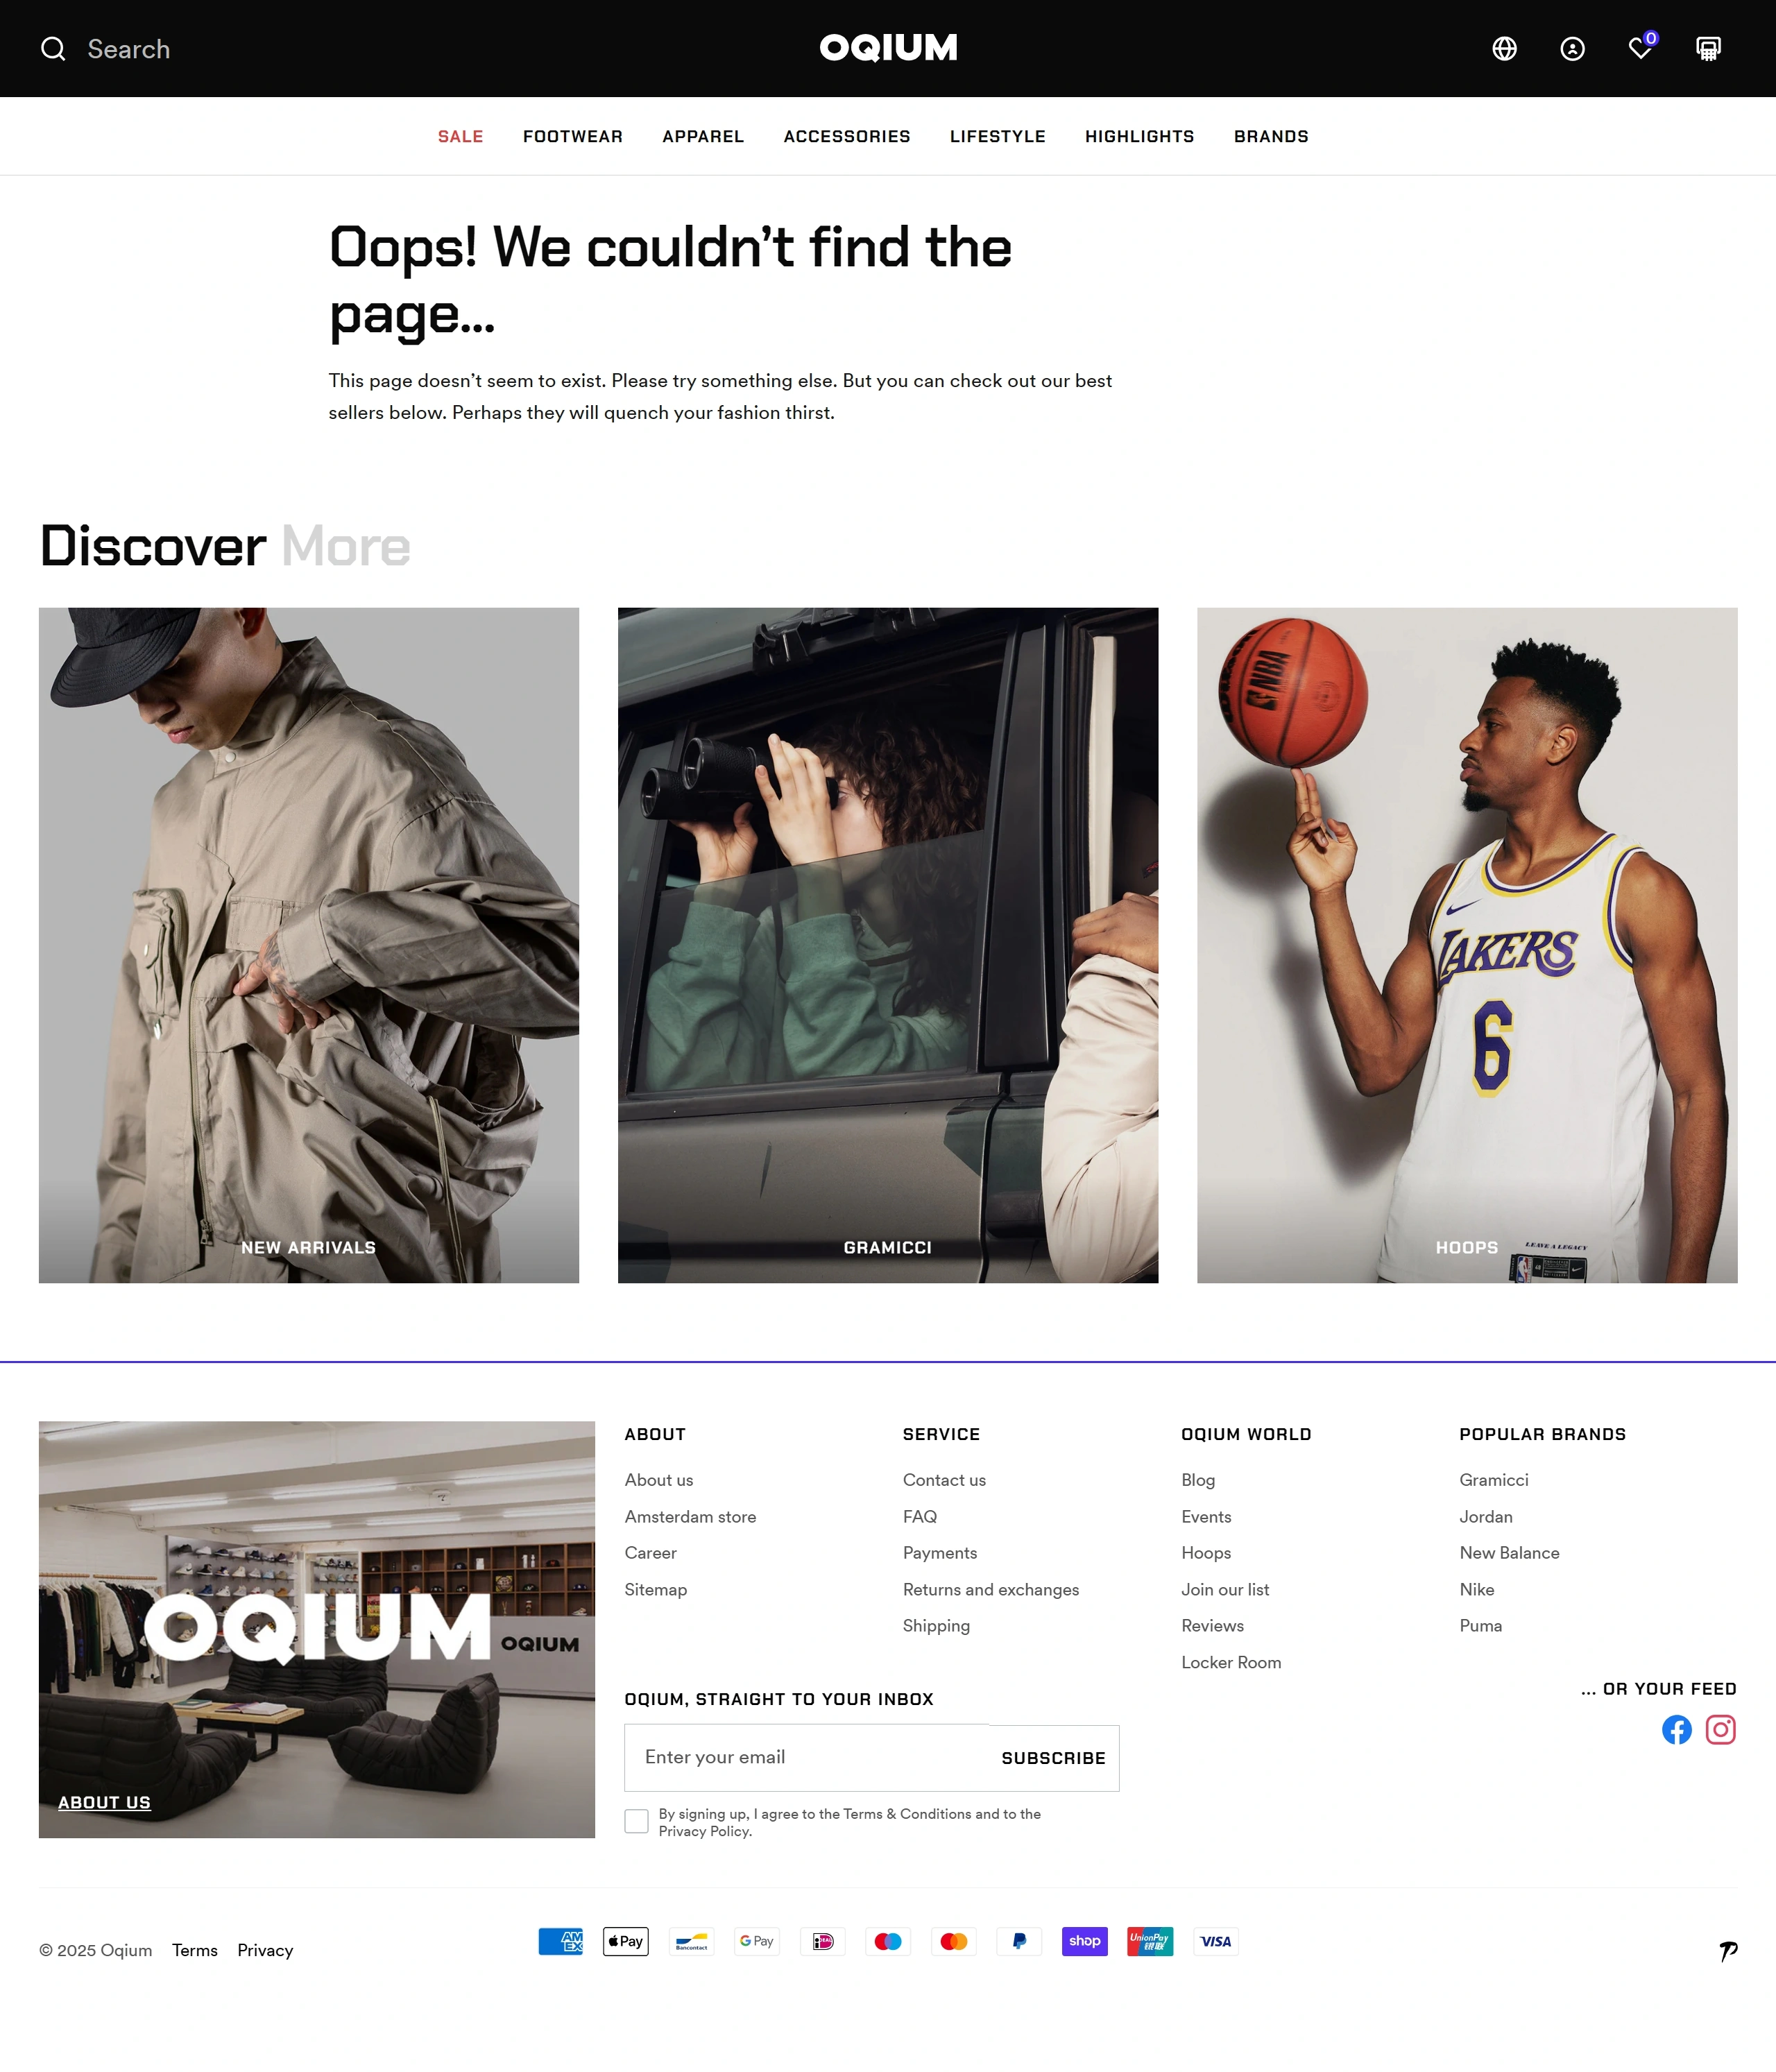Screen dimensions: 1776x2072
Task: Open the FOOTWEAR menu item
Action: click(573, 136)
